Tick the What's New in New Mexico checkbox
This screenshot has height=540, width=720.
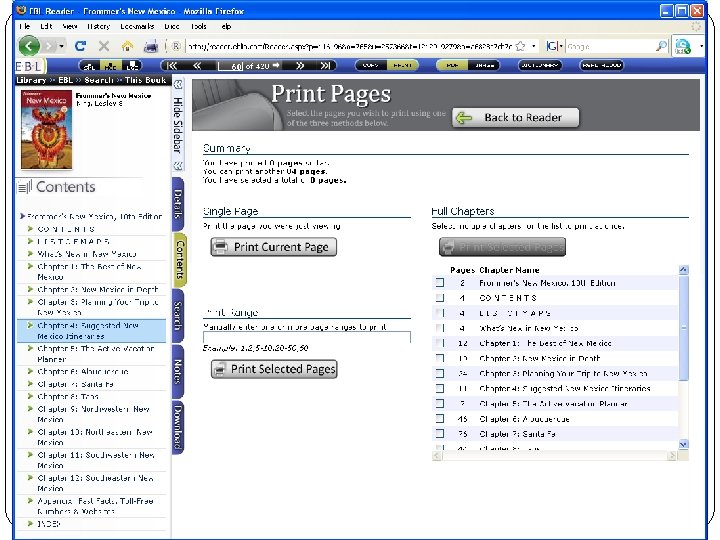440,328
